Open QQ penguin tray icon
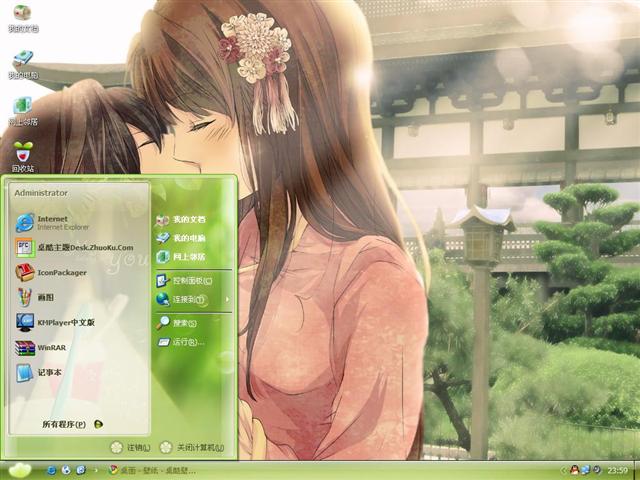The height and width of the screenshot is (480, 640). (574, 471)
